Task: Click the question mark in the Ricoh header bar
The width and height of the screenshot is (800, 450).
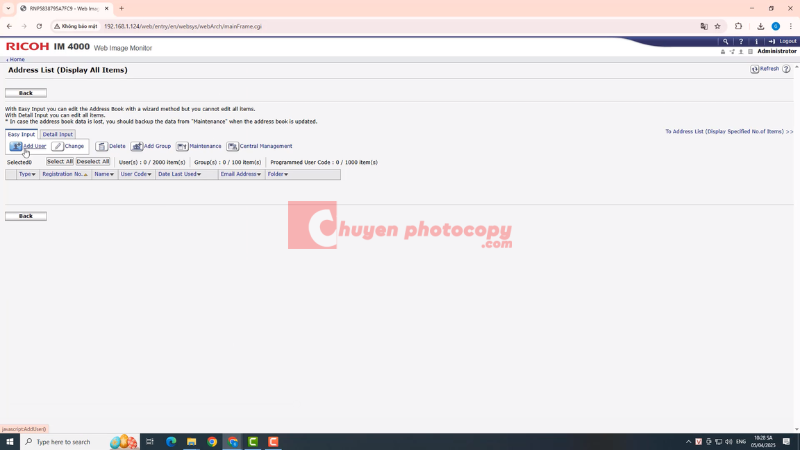Action: pos(741,41)
